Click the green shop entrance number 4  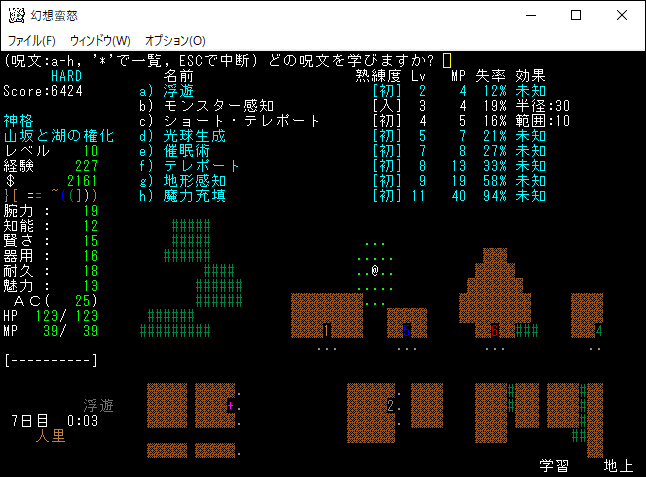pyautogui.click(x=598, y=331)
